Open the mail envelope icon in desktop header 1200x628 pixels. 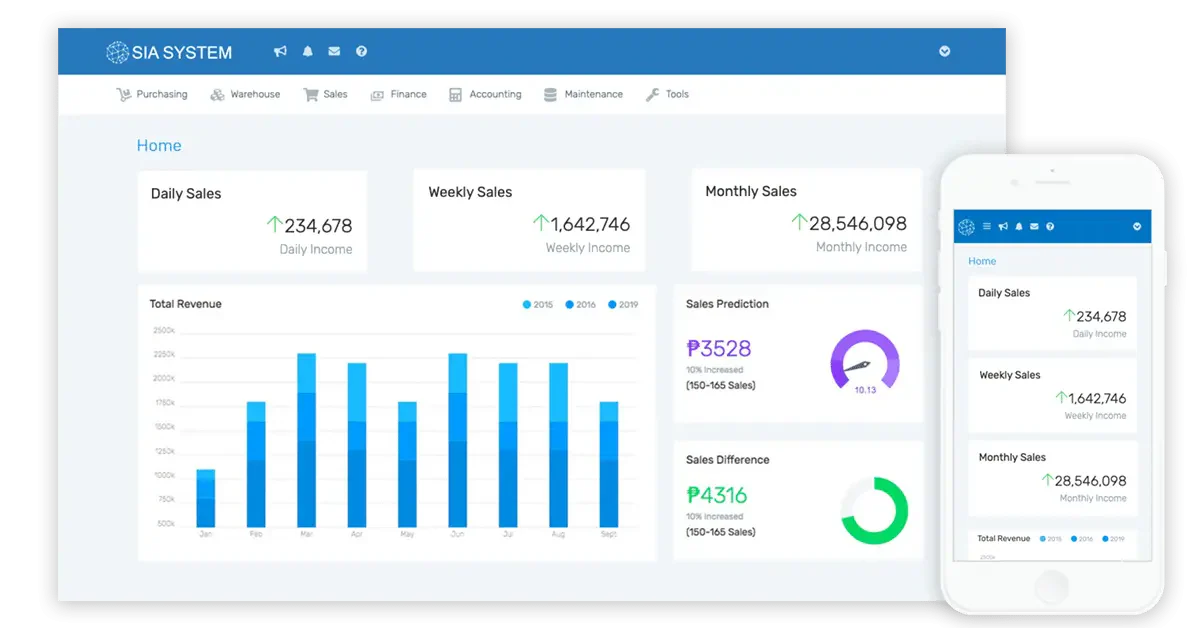point(334,51)
